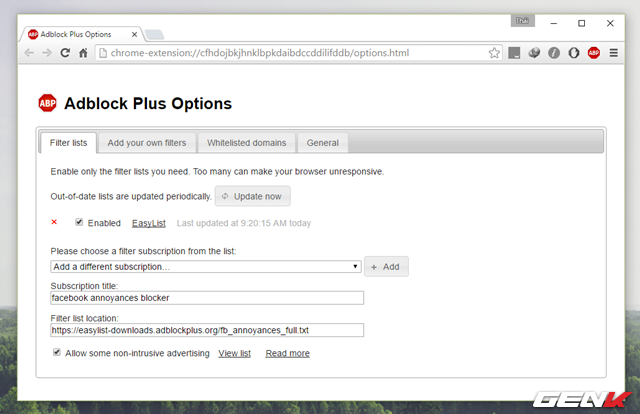Reload the Adblock Plus options page
The height and width of the screenshot is (414, 640).
pos(66,52)
